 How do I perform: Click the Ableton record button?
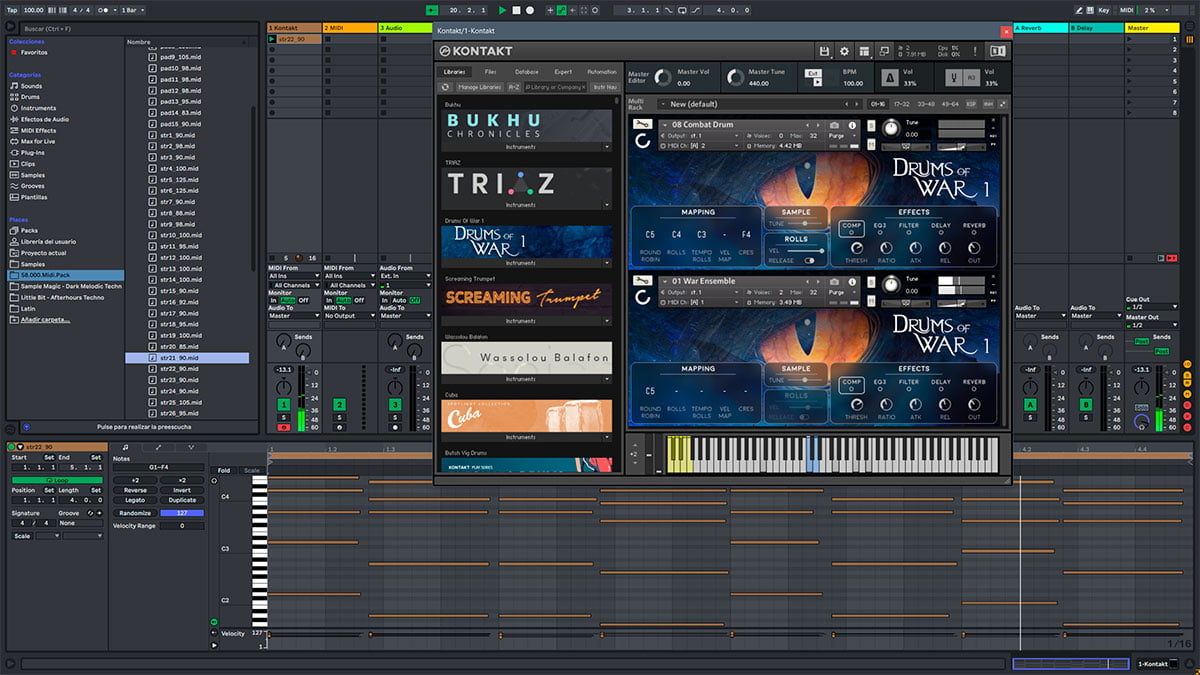530,10
